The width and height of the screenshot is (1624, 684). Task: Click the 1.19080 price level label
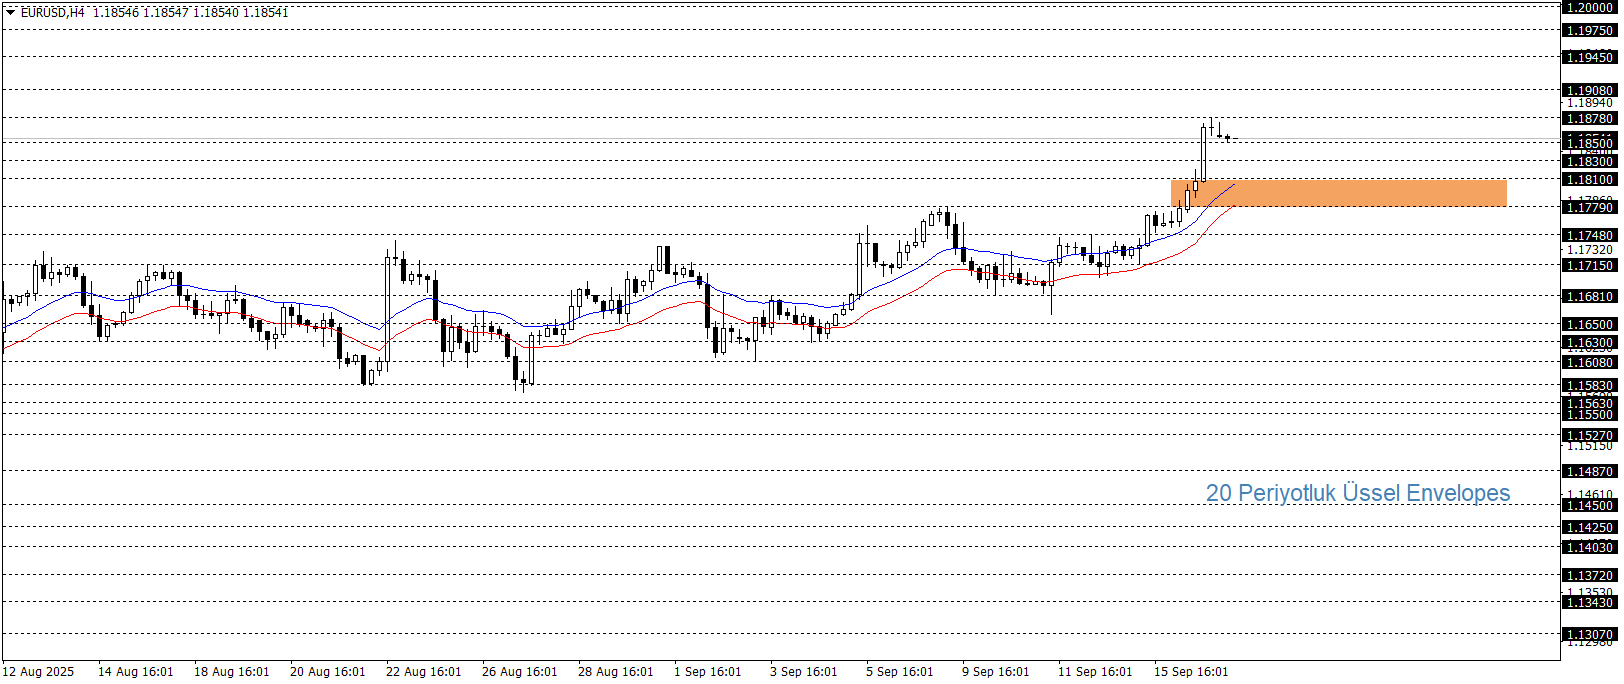(1589, 90)
